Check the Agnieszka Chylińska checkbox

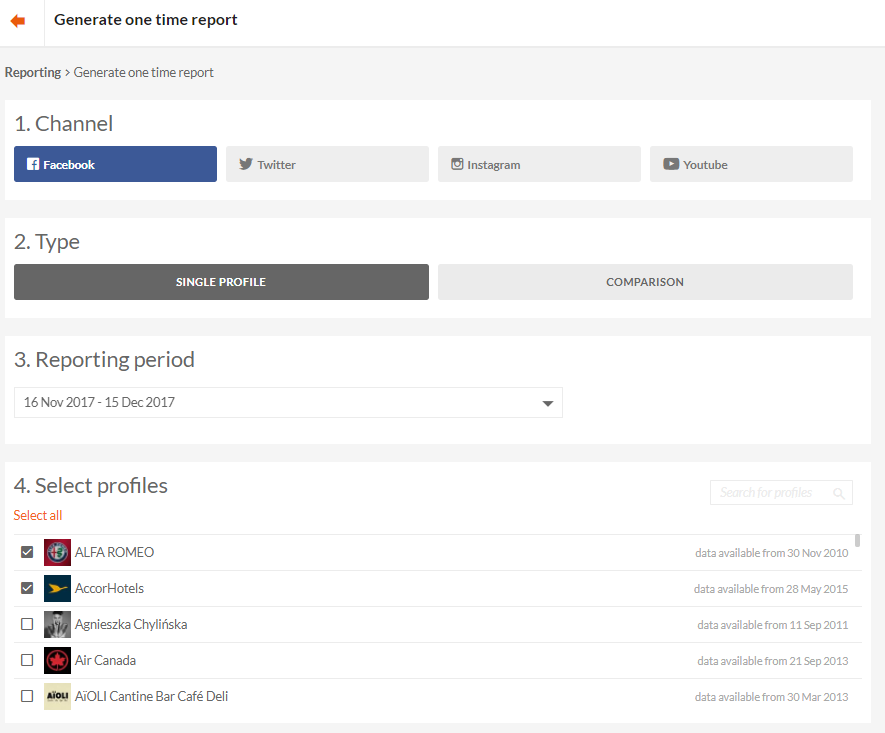click(x=27, y=624)
